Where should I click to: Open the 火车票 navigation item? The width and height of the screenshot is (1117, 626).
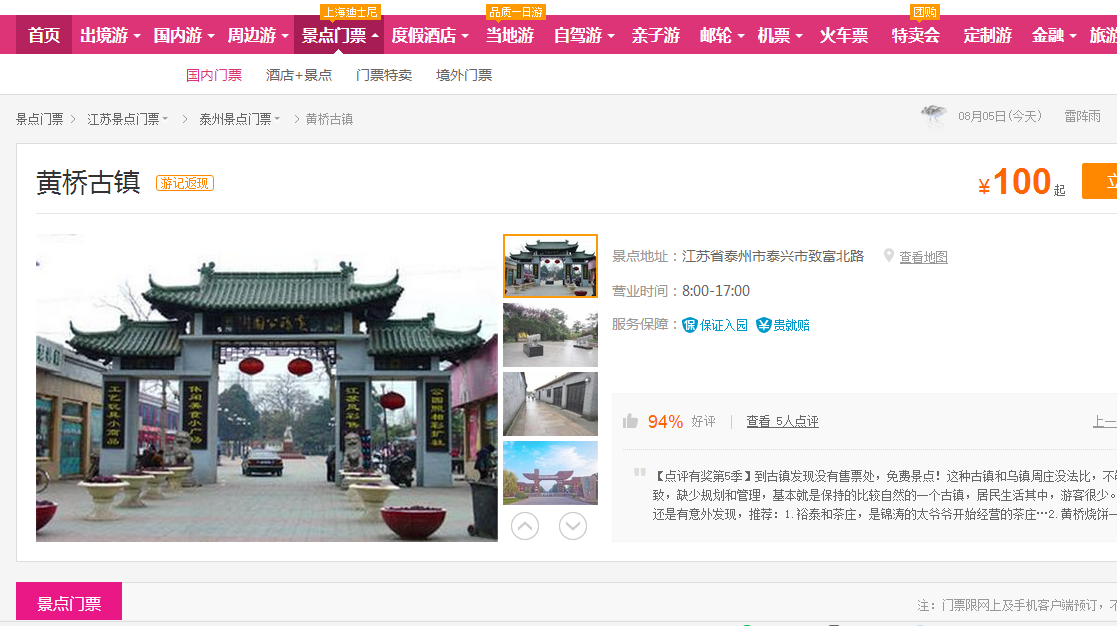tap(844, 36)
